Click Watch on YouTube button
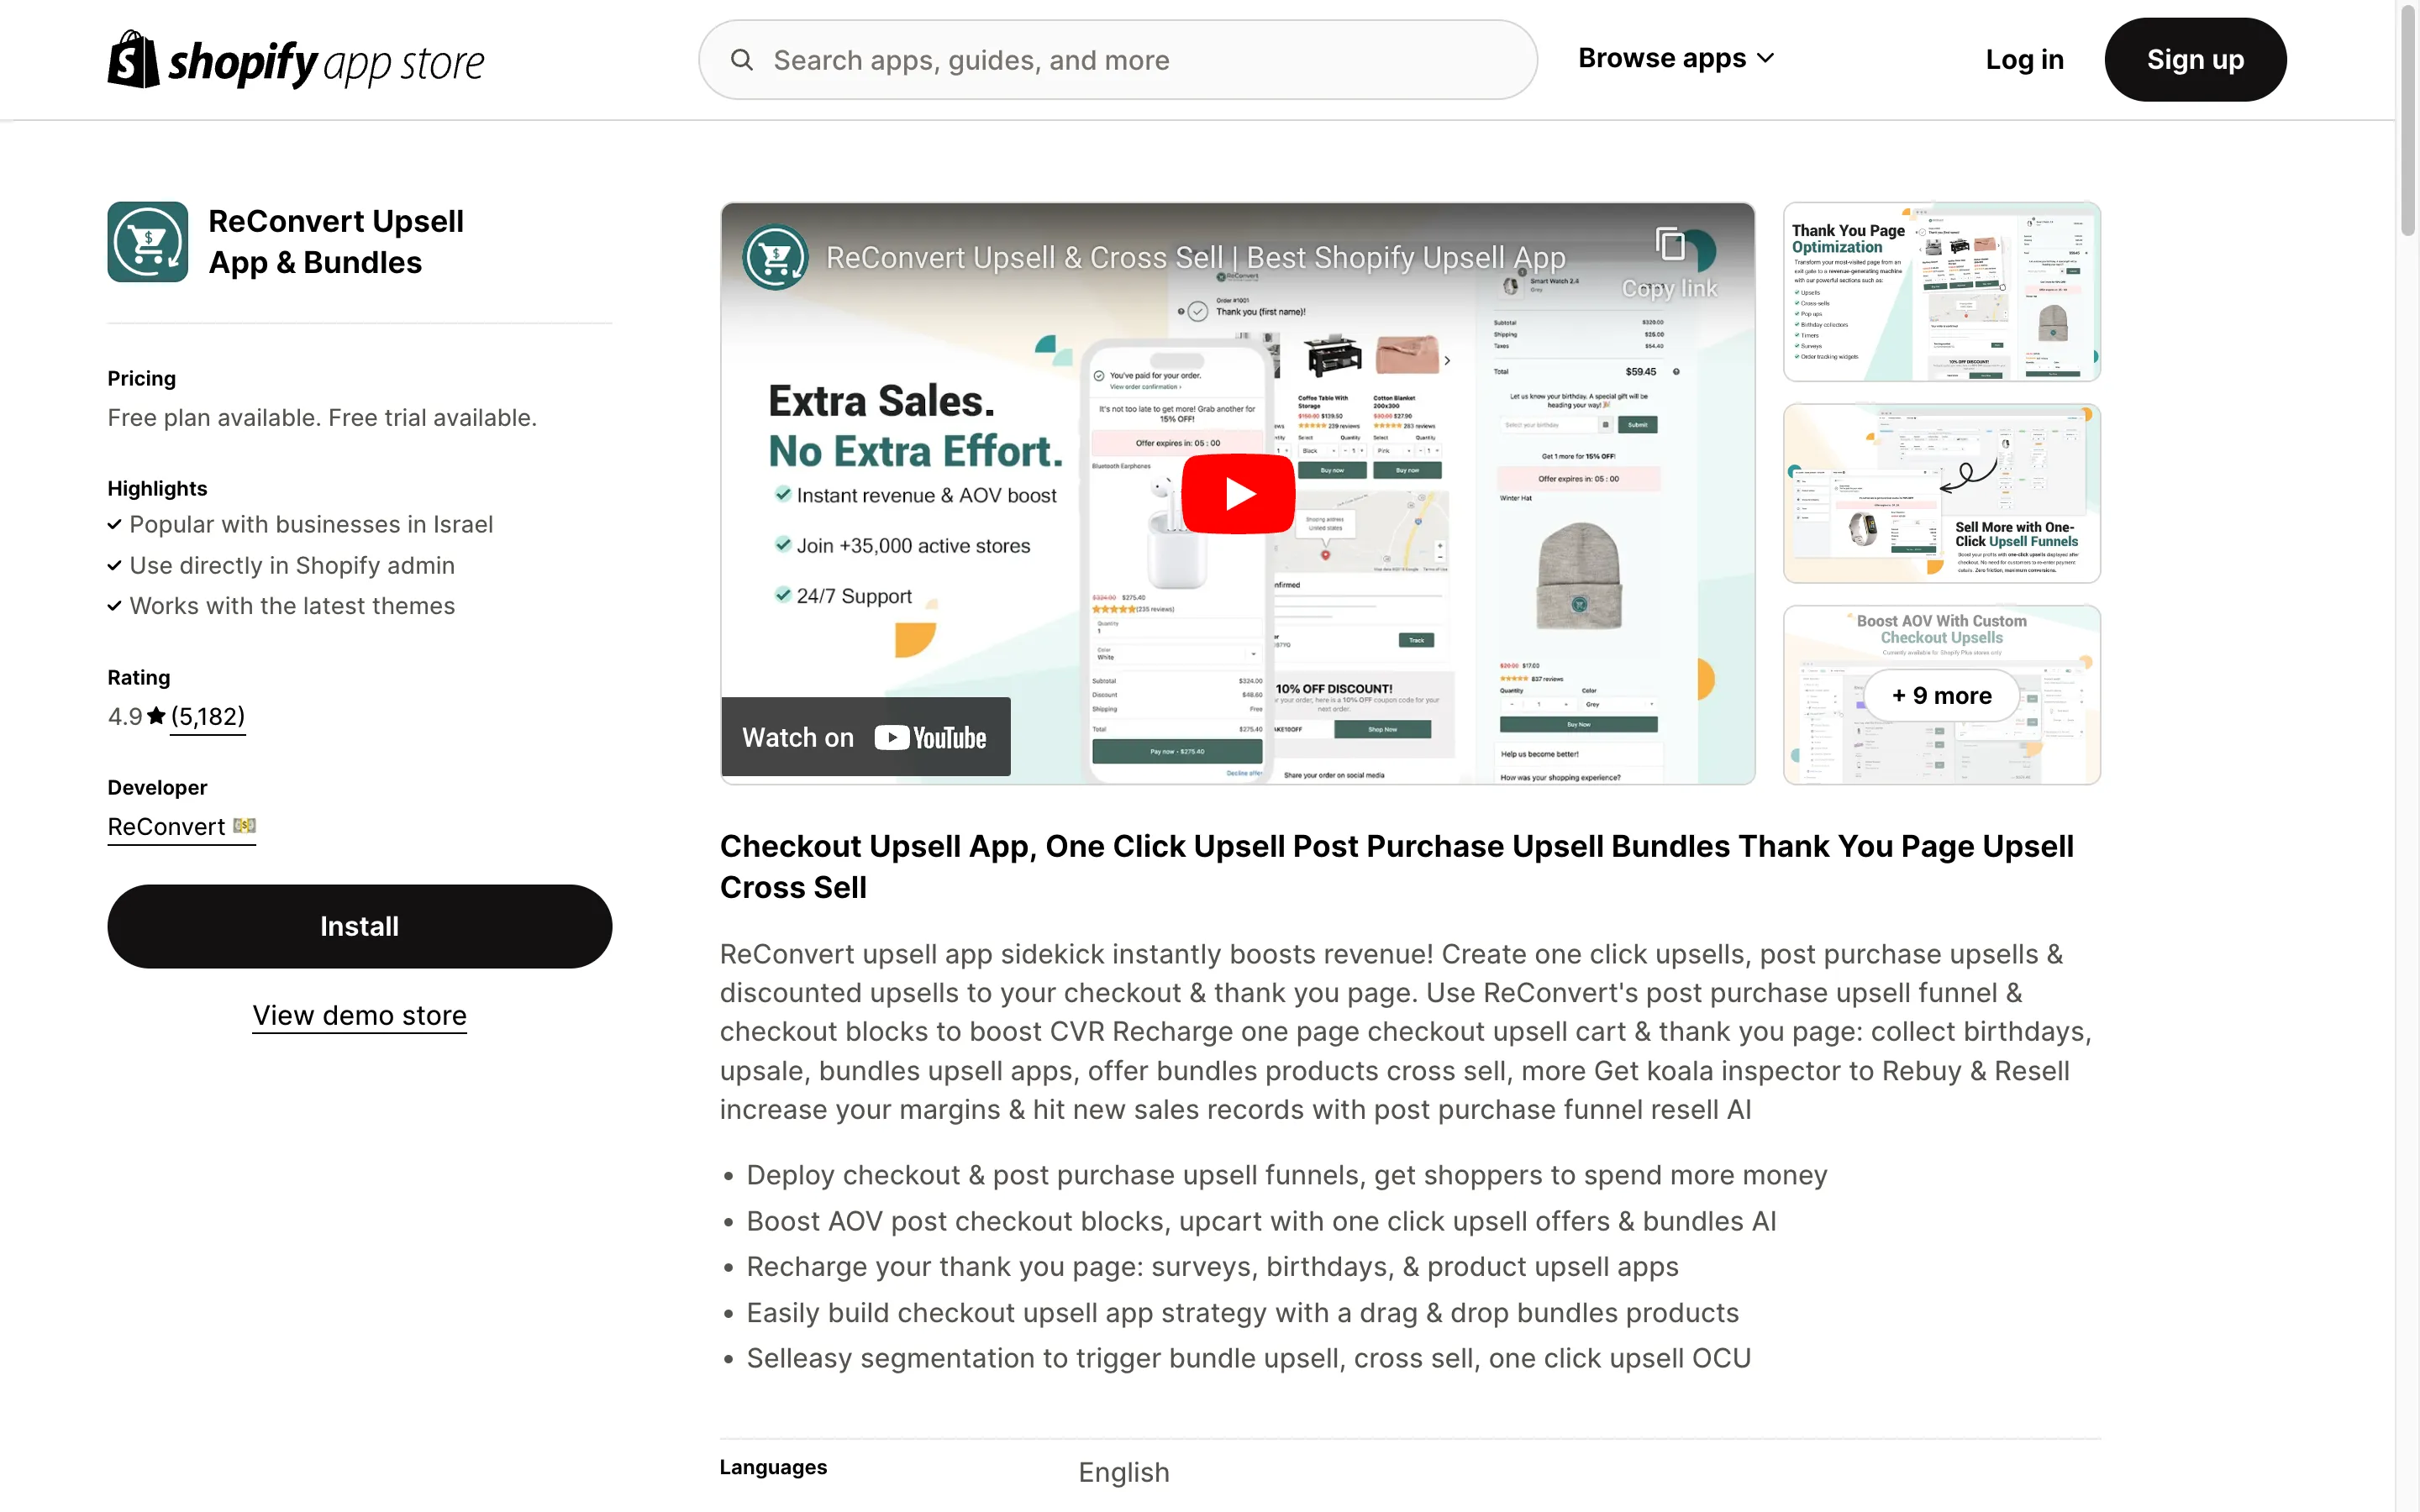The height and width of the screenshot is (1512, 2420). [866, 737]
